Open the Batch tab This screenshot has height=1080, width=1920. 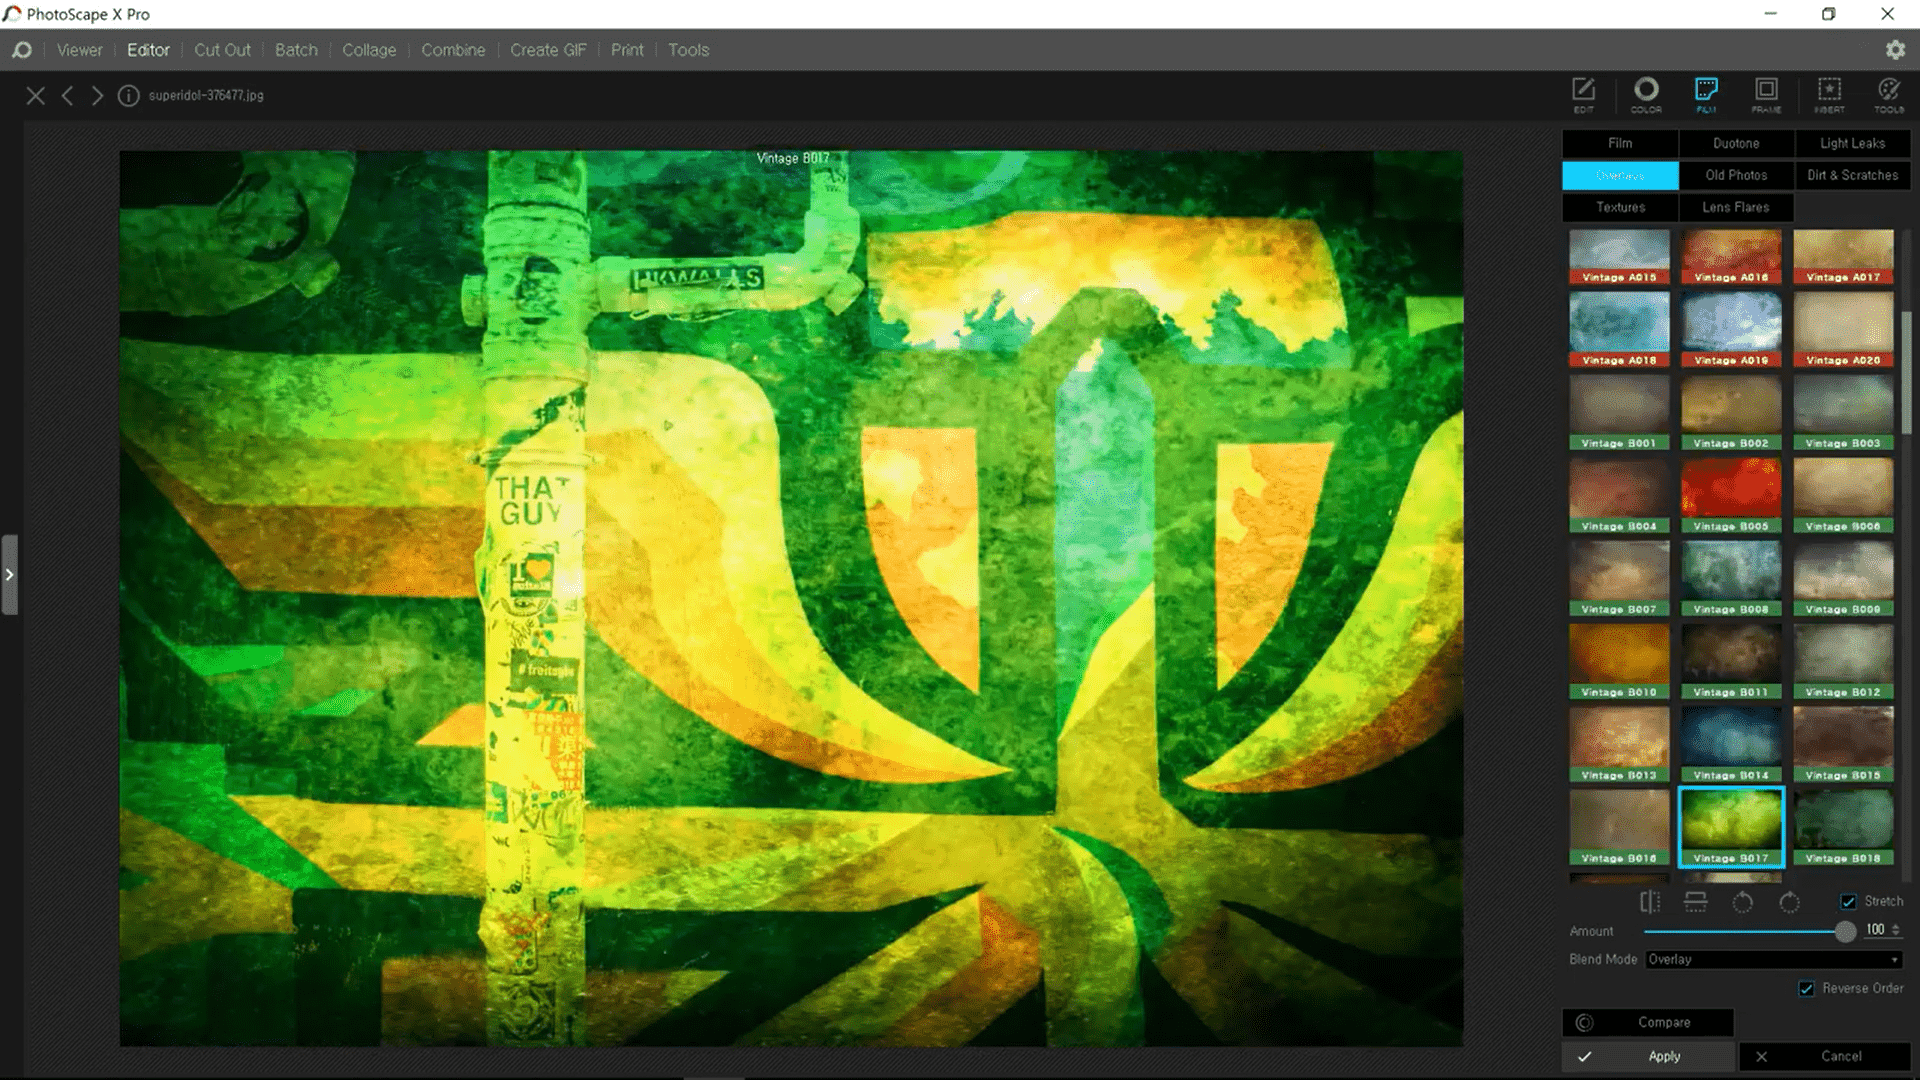coord(296,50)
